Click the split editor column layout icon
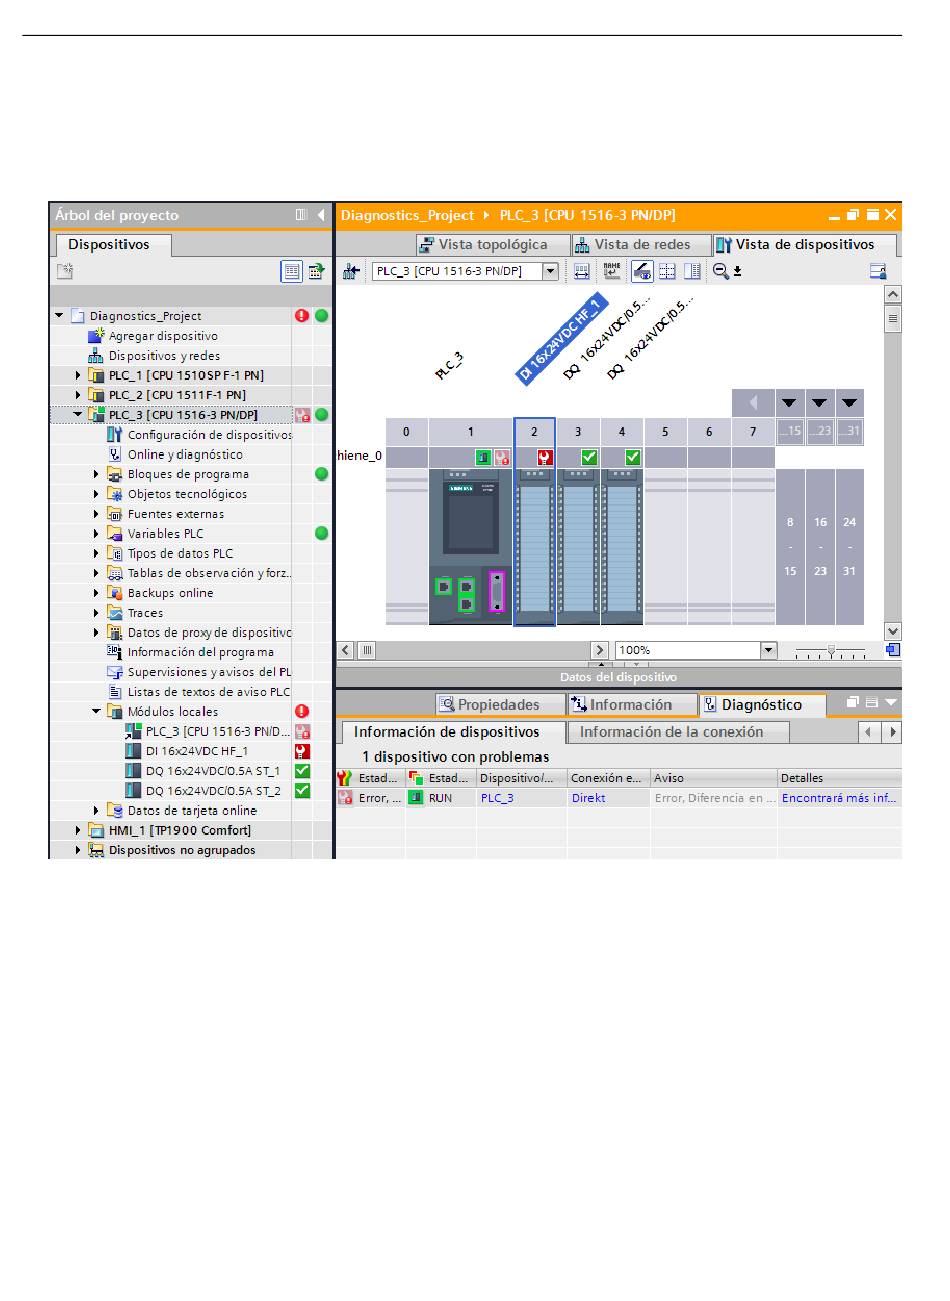The width and height of the screenshot is (950, 1301). (x=692, y=271)
